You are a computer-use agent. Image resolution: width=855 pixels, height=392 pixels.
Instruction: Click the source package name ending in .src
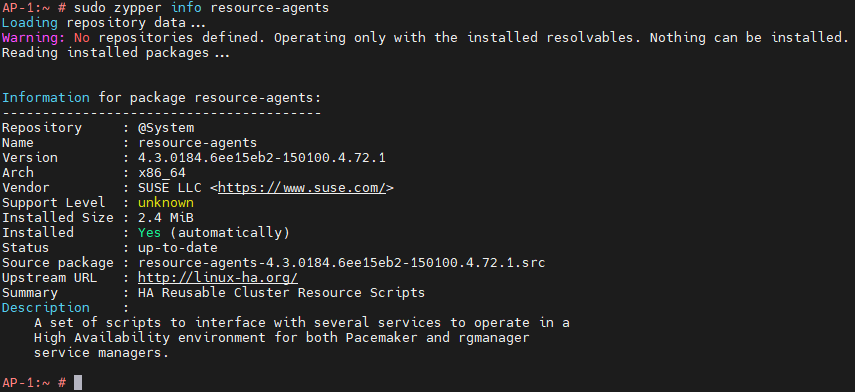[x=342, y=263]
